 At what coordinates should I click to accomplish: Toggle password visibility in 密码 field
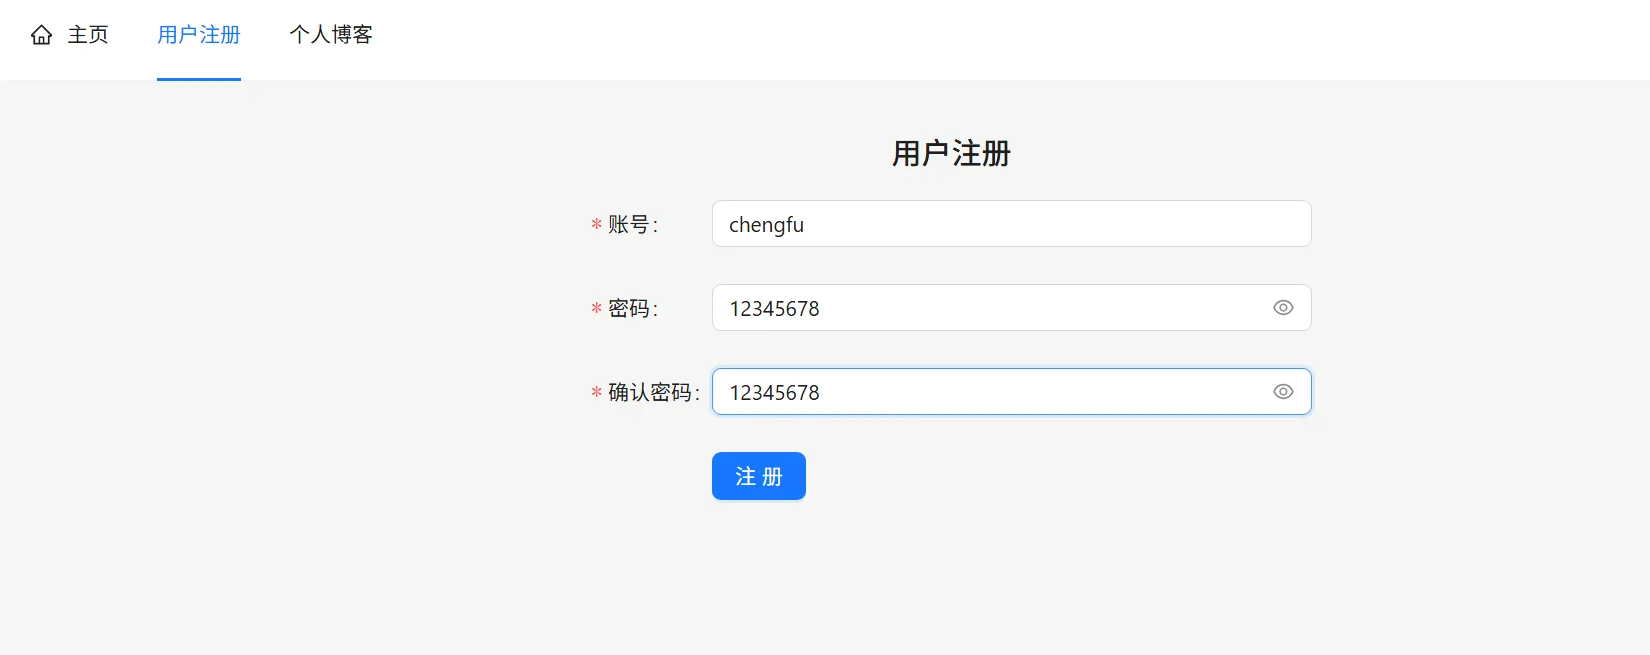coord(1283,308)
